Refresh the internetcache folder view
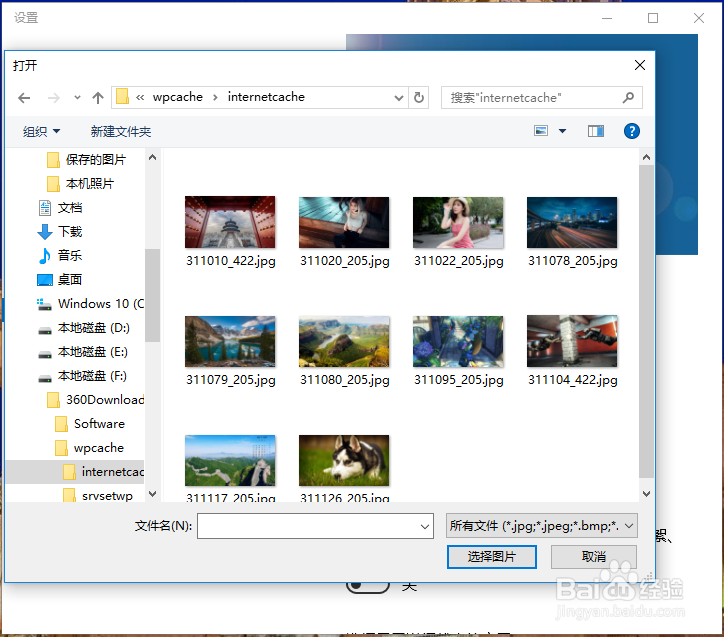 pos(419,97)
